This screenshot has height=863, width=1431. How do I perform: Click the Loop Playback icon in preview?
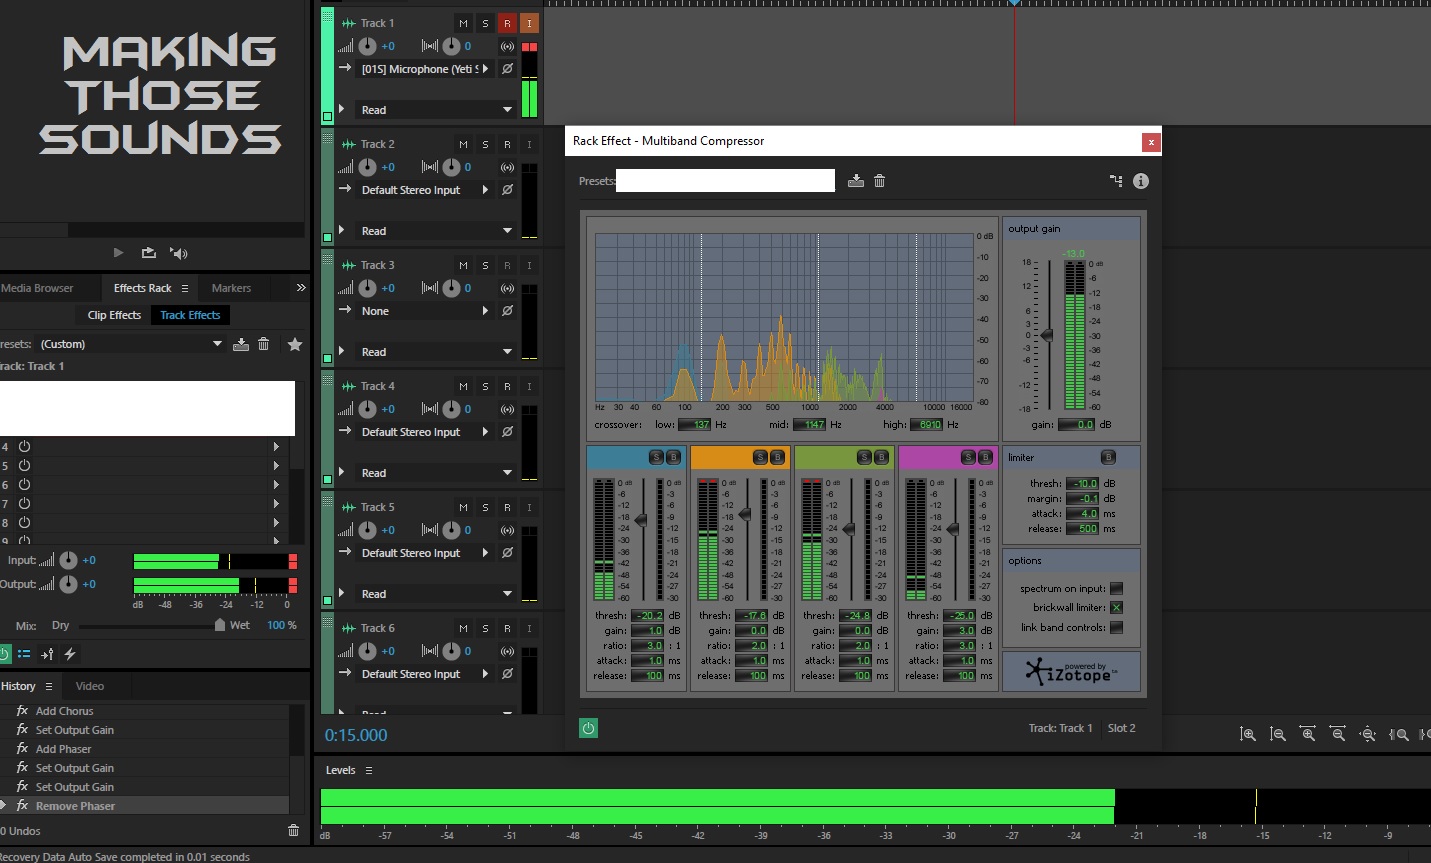tap(149, 253)
